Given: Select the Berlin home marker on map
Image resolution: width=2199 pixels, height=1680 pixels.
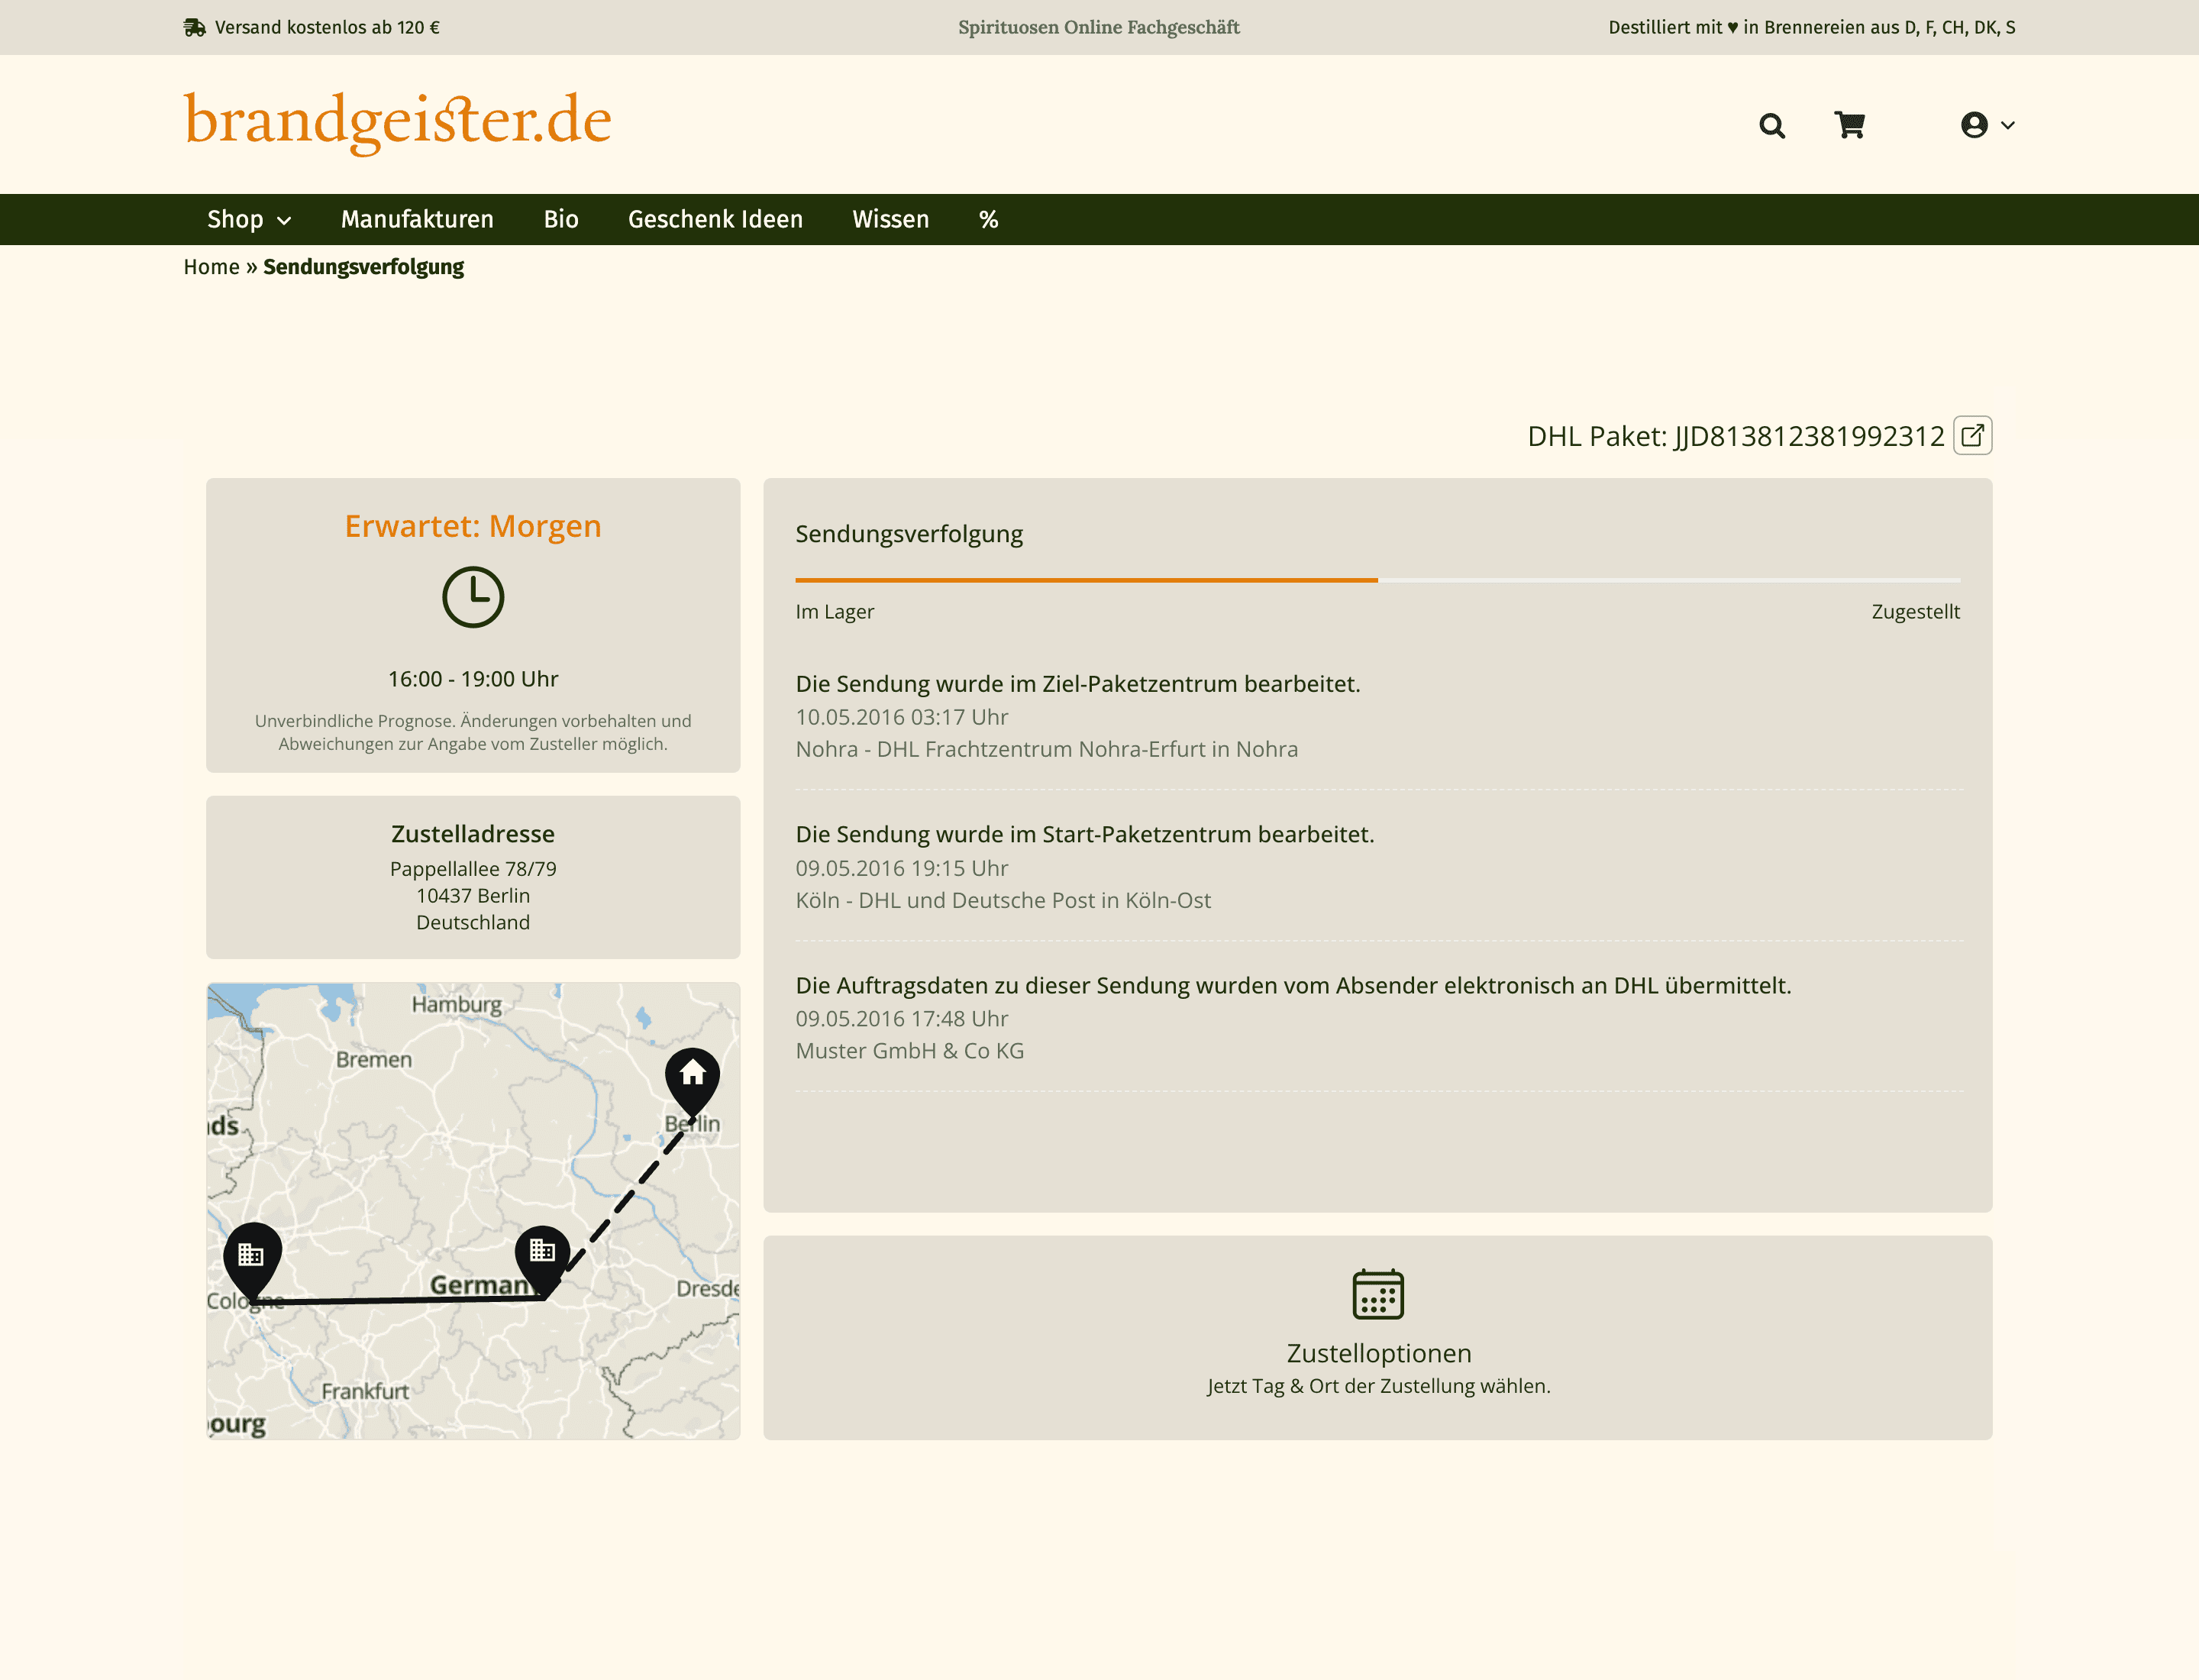Looking at the screenshot, I should click(692, 1082).
